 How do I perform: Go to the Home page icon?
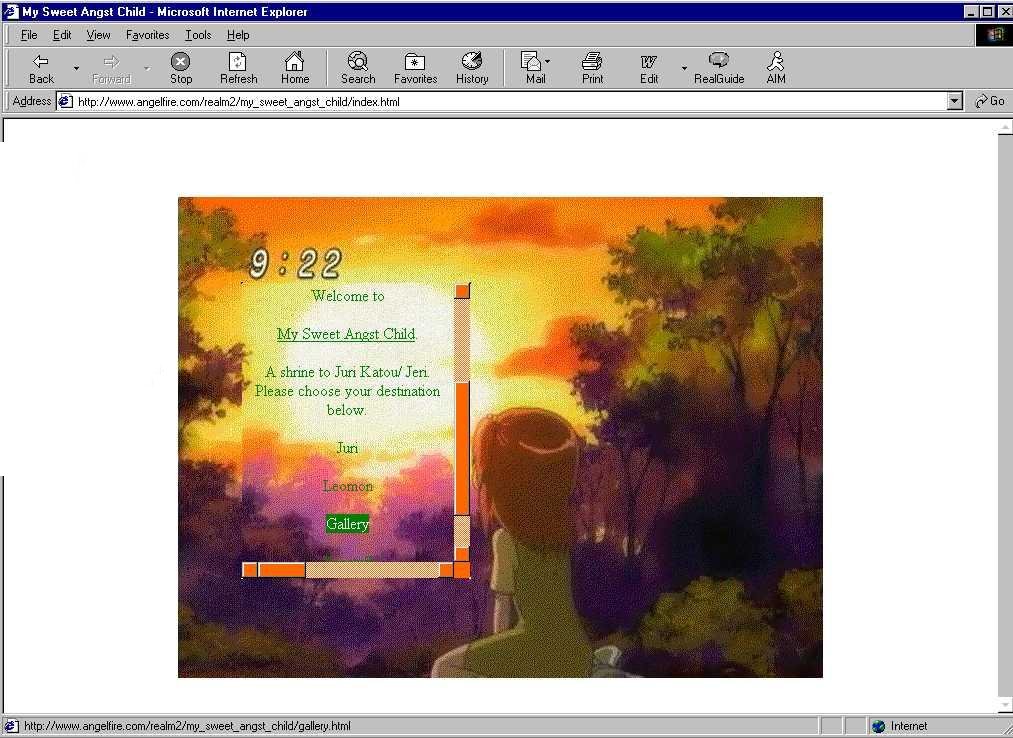pos(295,68)
